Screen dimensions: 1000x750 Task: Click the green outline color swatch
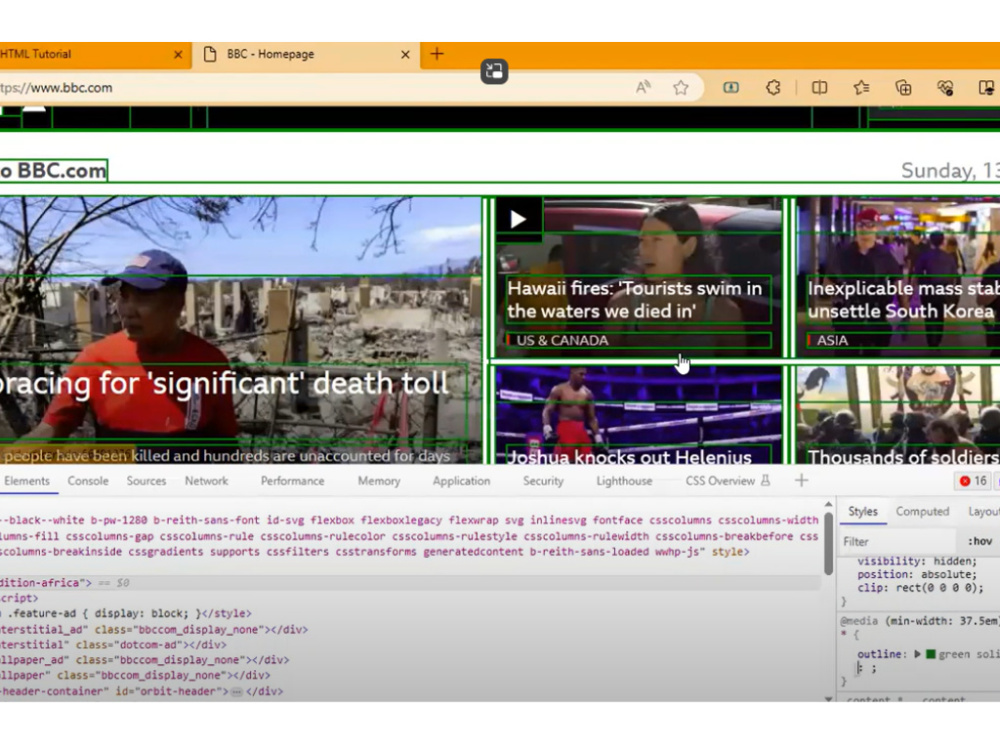[x=930, y=654]
